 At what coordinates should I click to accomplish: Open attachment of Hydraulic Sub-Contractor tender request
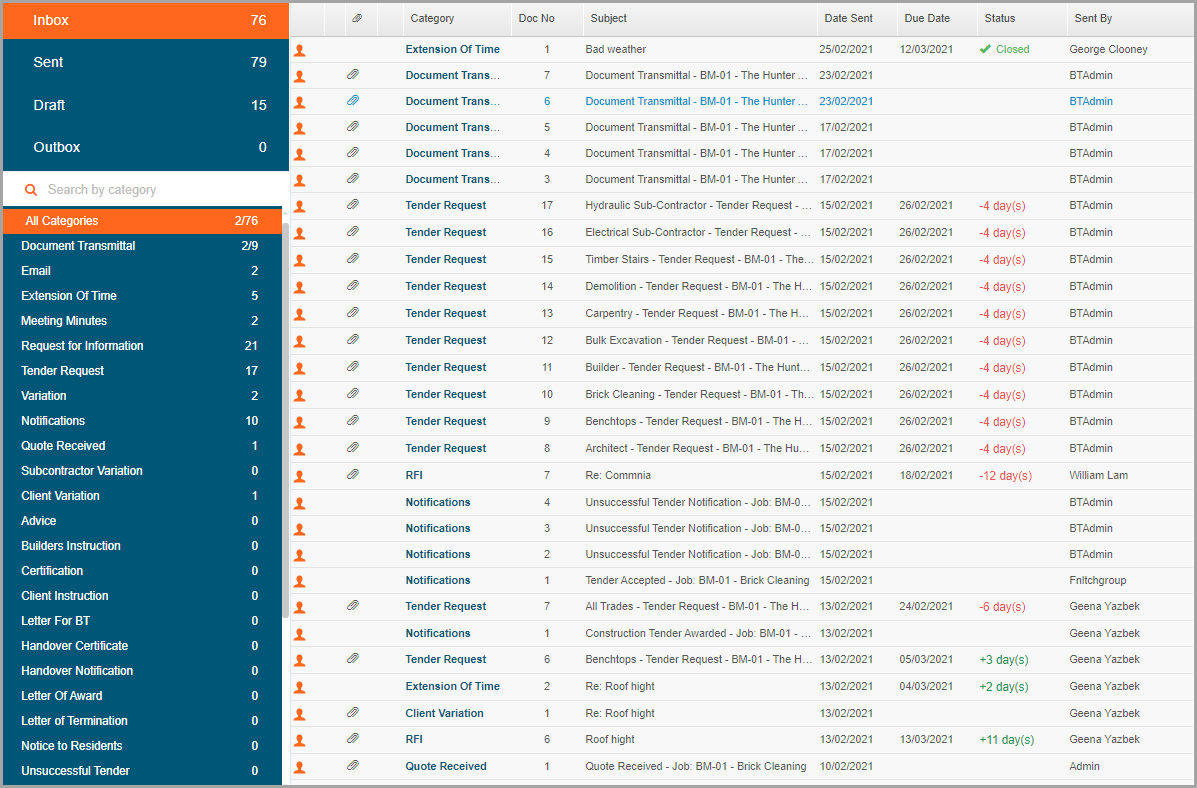point(353,205)
